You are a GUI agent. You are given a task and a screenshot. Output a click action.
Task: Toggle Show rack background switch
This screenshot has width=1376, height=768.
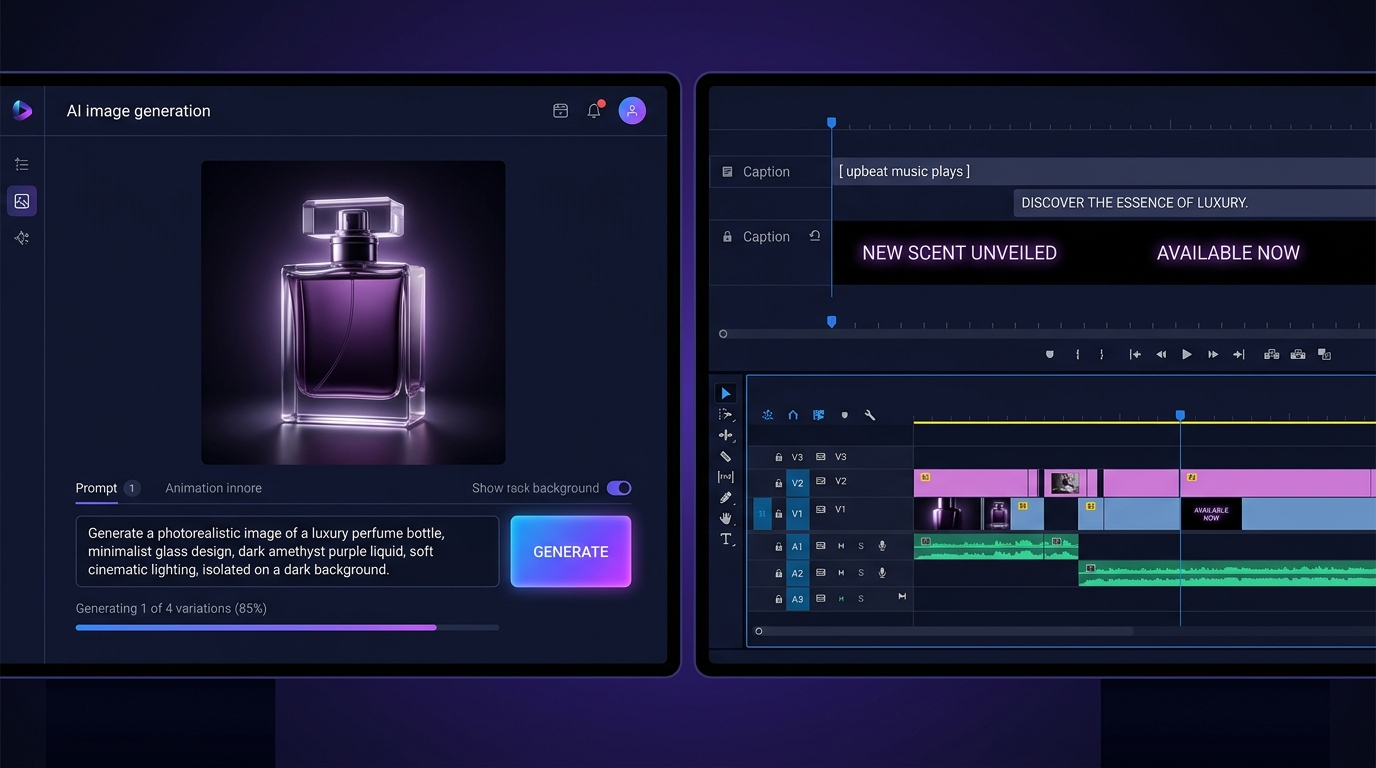click(x=619, y=487)
